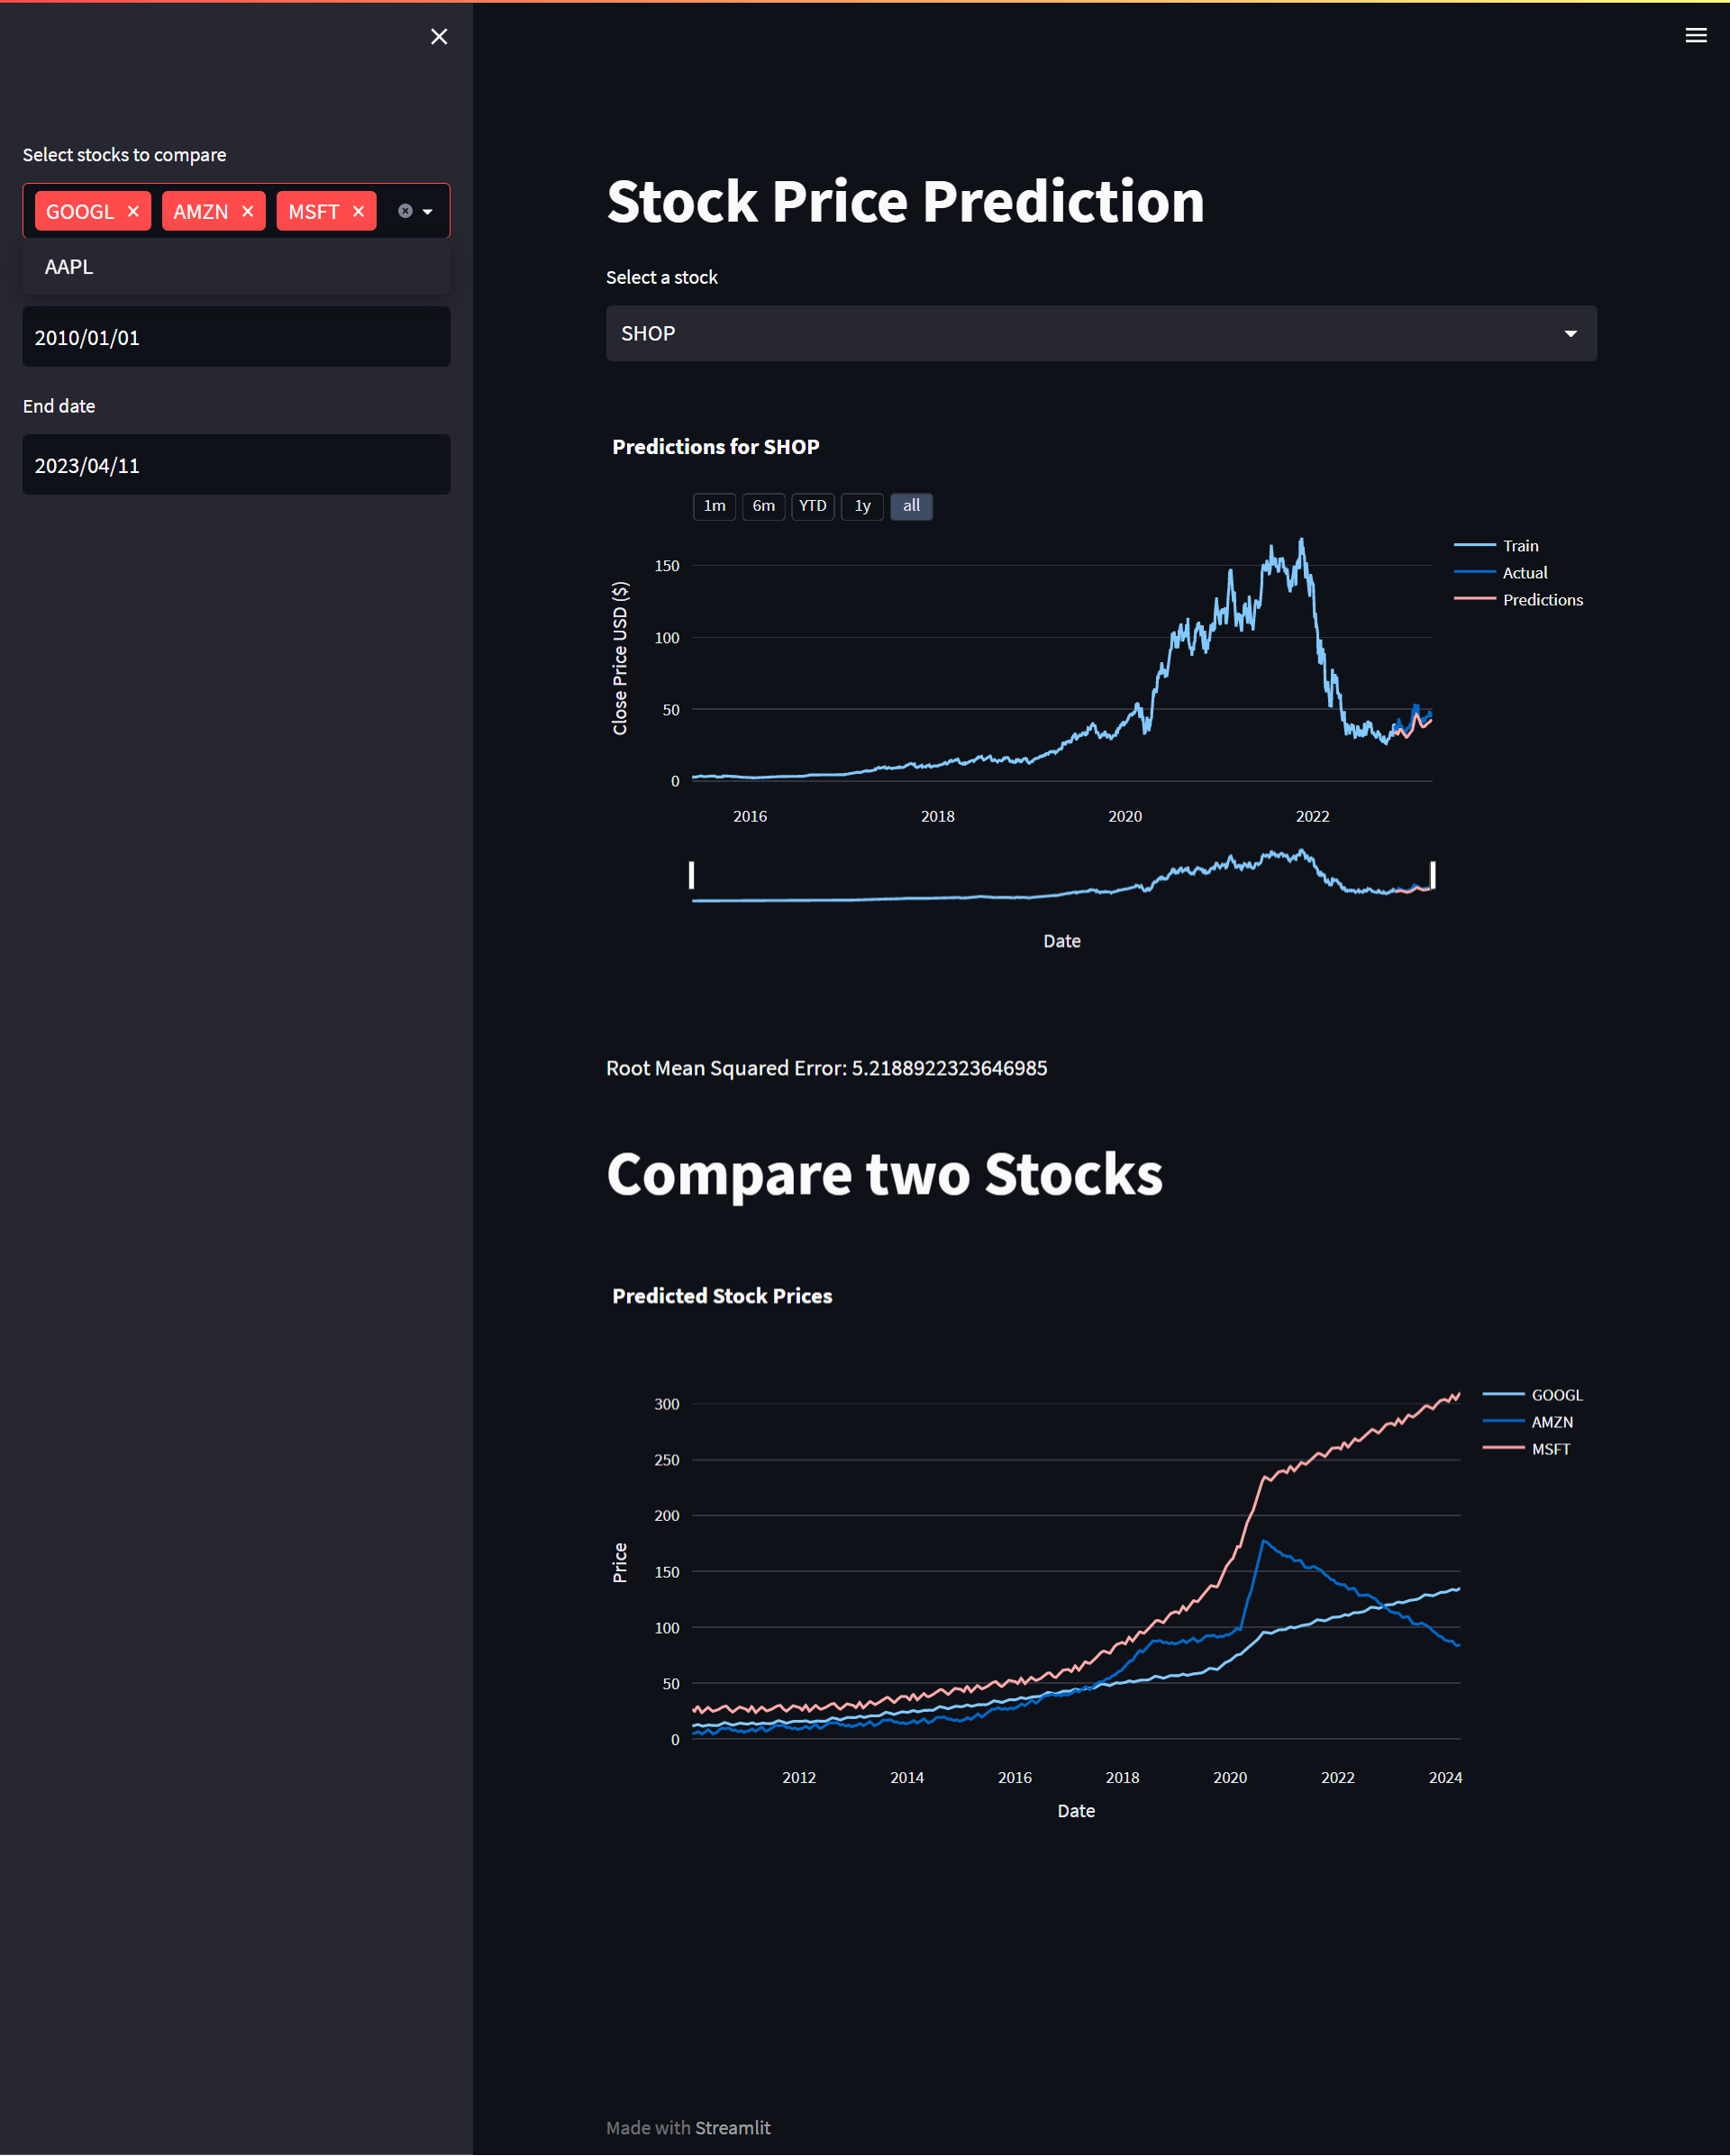Image resolution: width=1730 pixels, height=2156 pixels.
Task: Expand the stocks multiselect dropdown arrow
Action: tap(428, 211)
